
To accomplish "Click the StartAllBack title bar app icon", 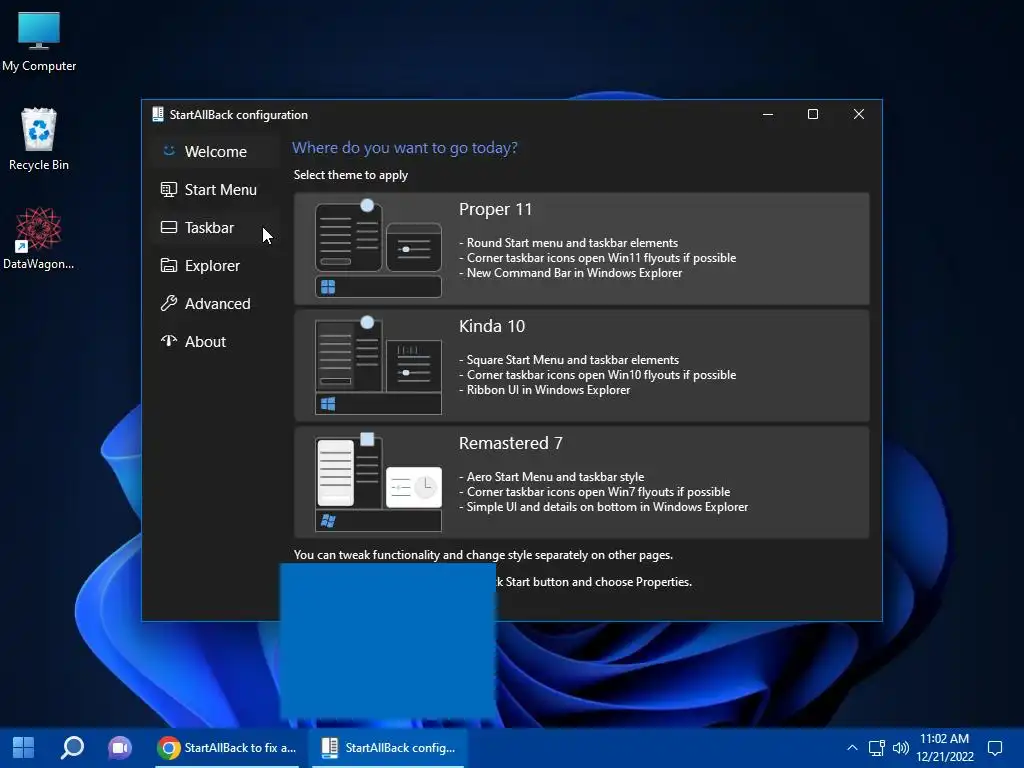I will coord(157,114).
